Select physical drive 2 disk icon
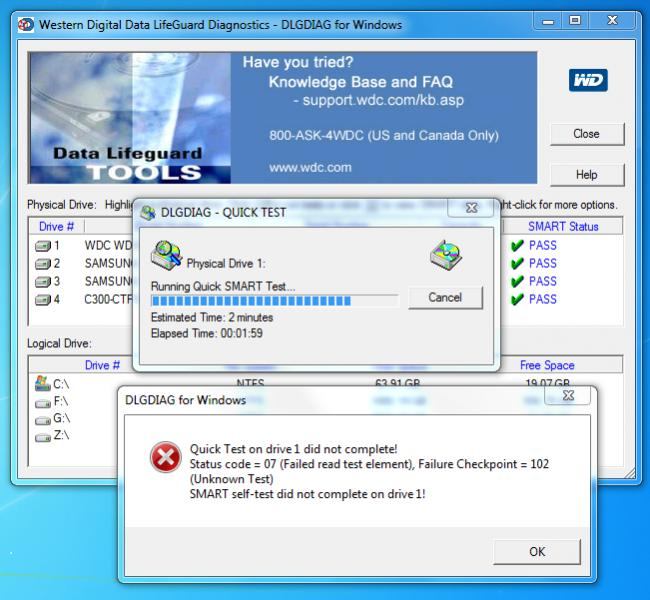 pyautogui.click(x=43, y=264)
